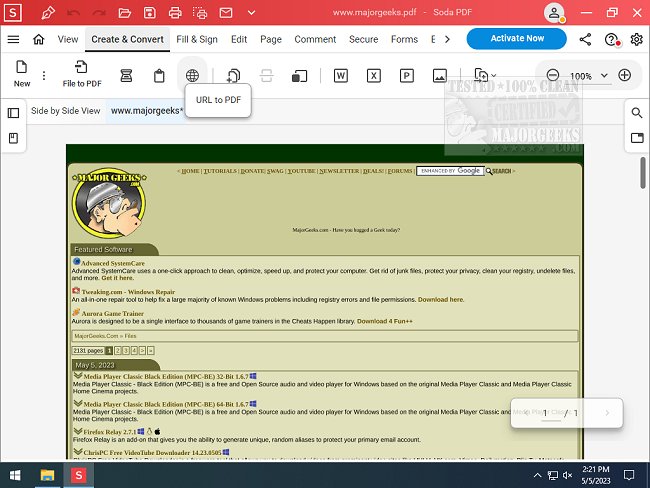
Task: Click the Aurora Game Trainer link
Action: (113, 313)
